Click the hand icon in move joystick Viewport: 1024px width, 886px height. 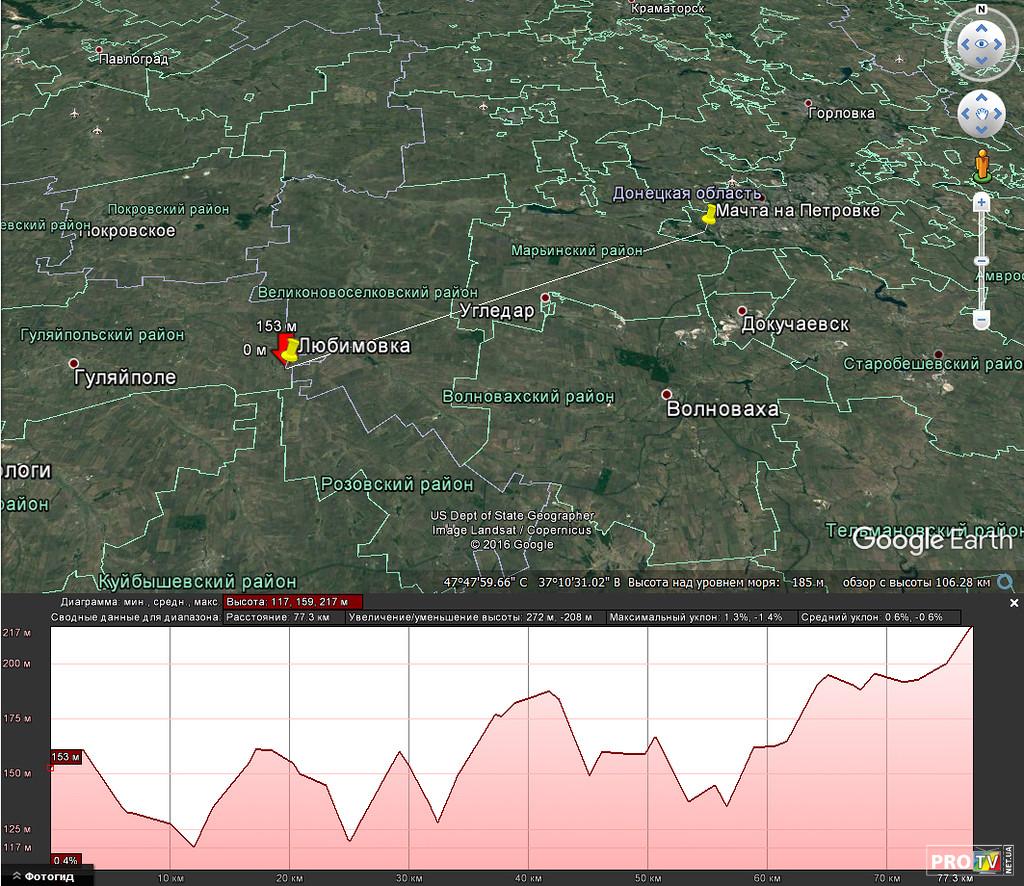point(982,115)
